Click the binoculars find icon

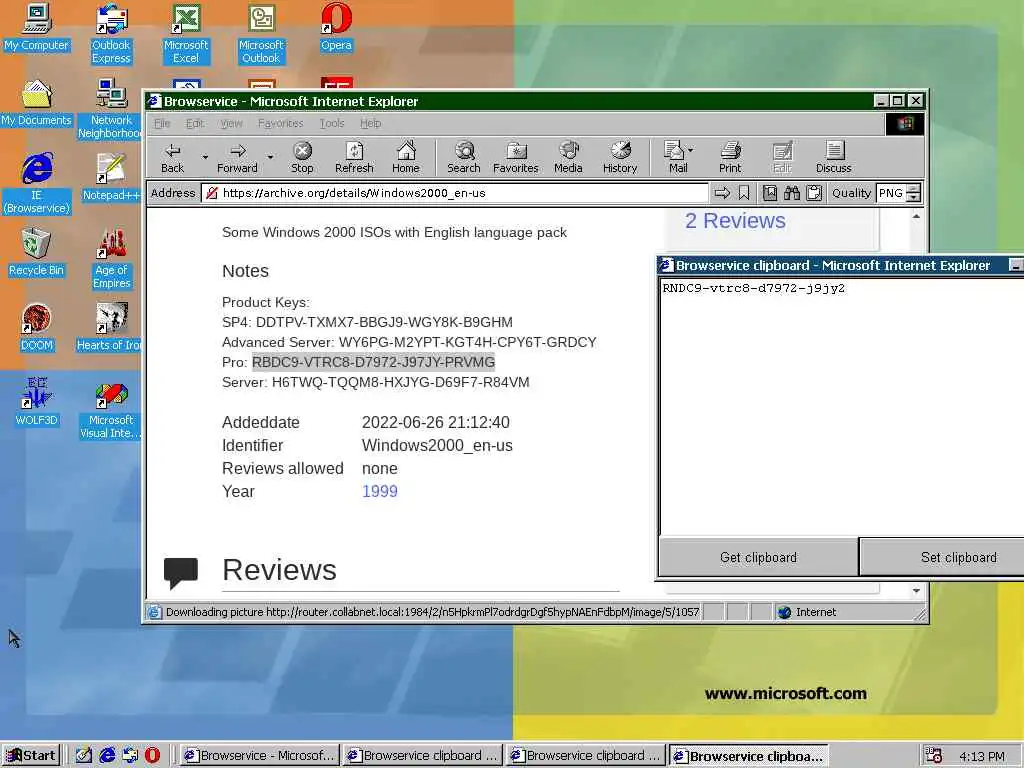click(x=792, y=193)
